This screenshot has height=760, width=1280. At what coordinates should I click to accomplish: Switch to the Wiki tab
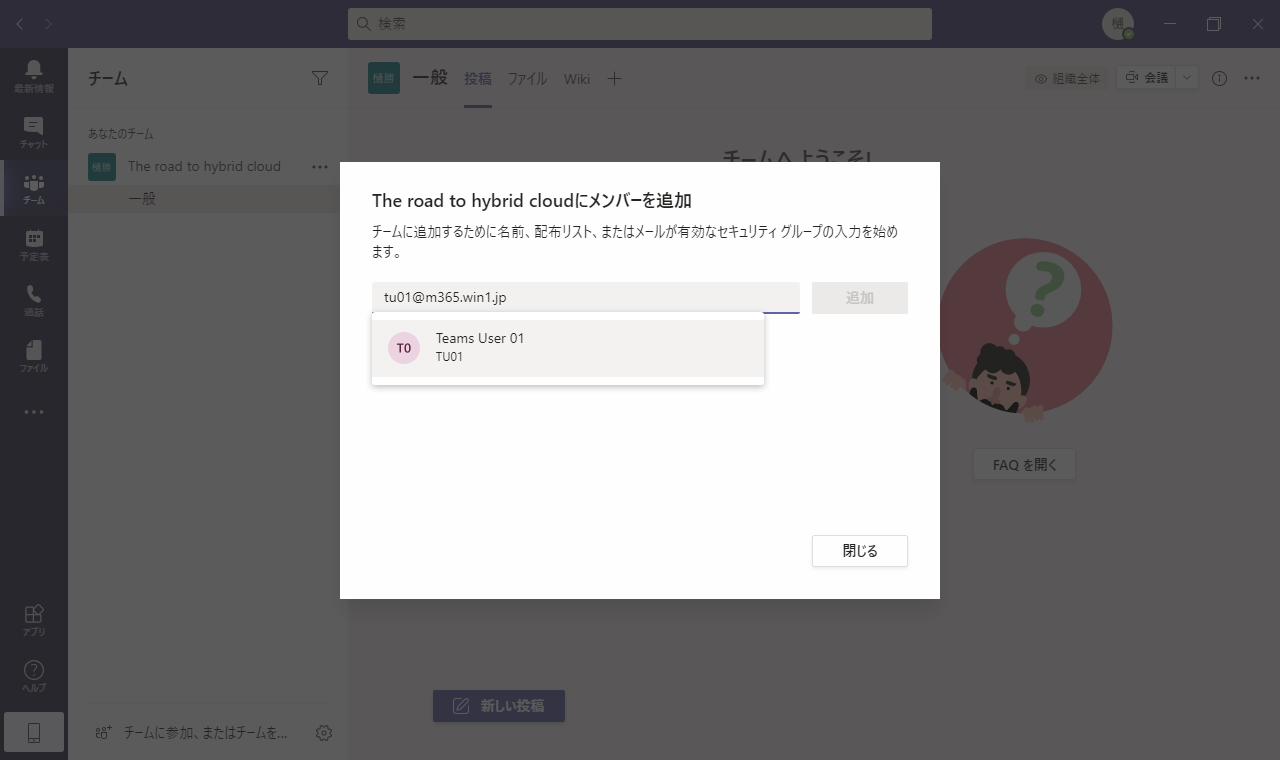pos(577,78)
